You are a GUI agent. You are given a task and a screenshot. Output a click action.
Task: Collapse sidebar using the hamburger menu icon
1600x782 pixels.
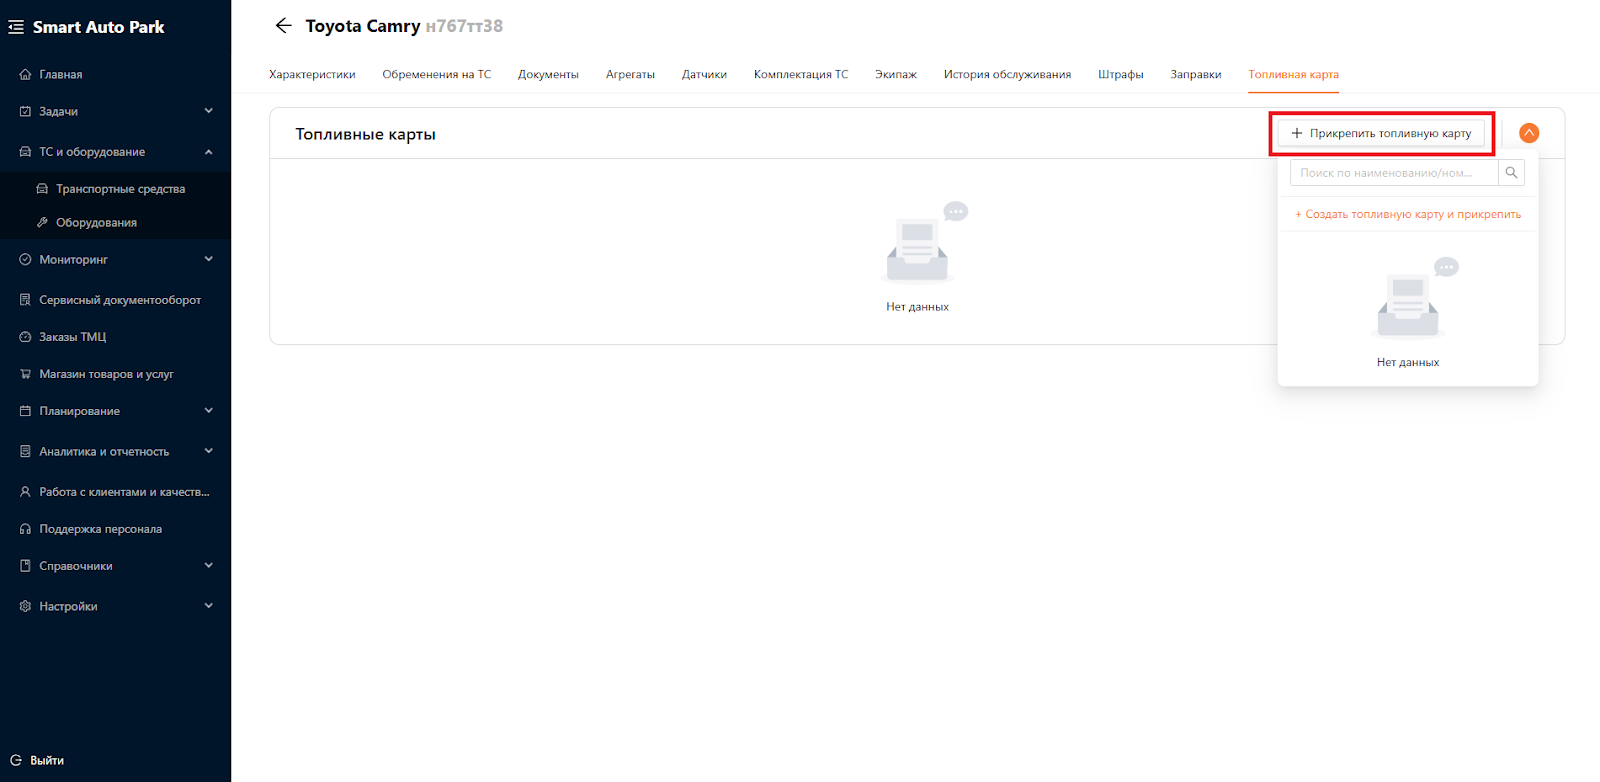(16, 27)
